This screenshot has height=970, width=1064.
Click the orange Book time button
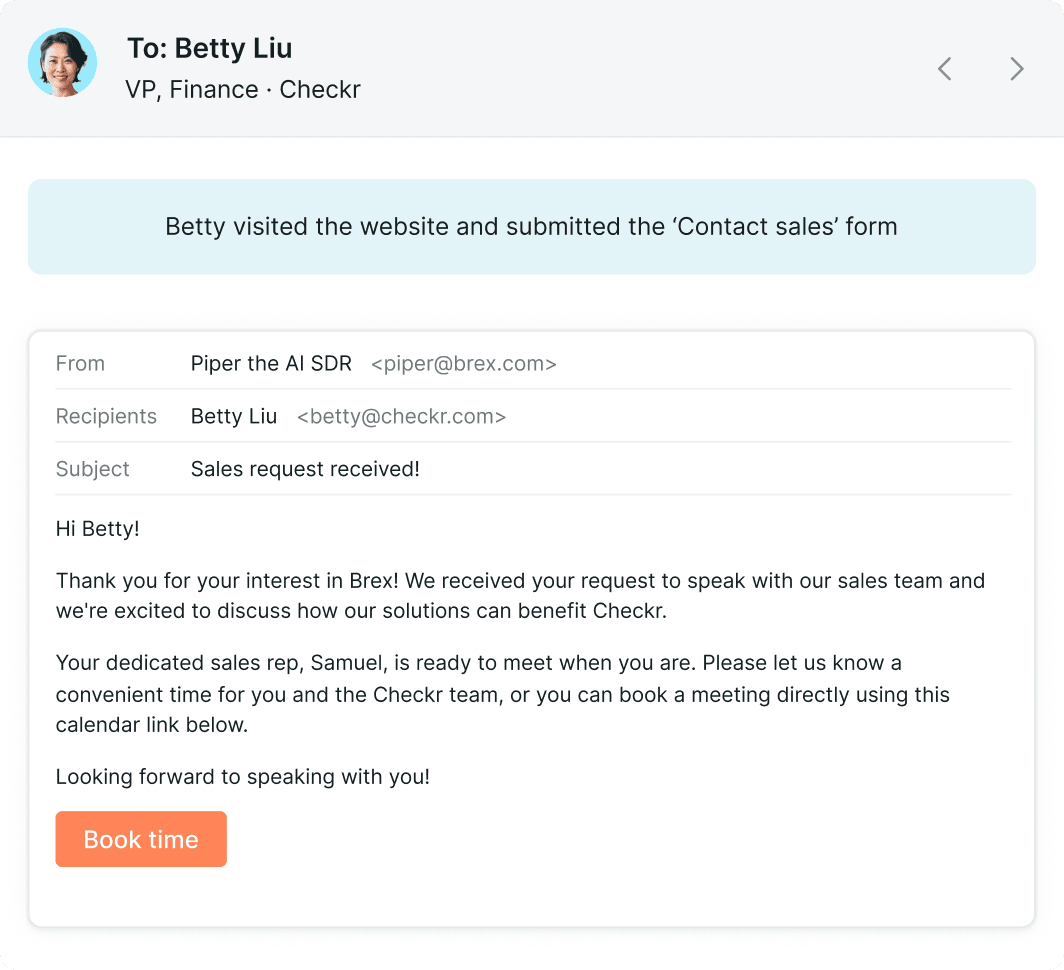pyautogui.click(x=141, y=839)
